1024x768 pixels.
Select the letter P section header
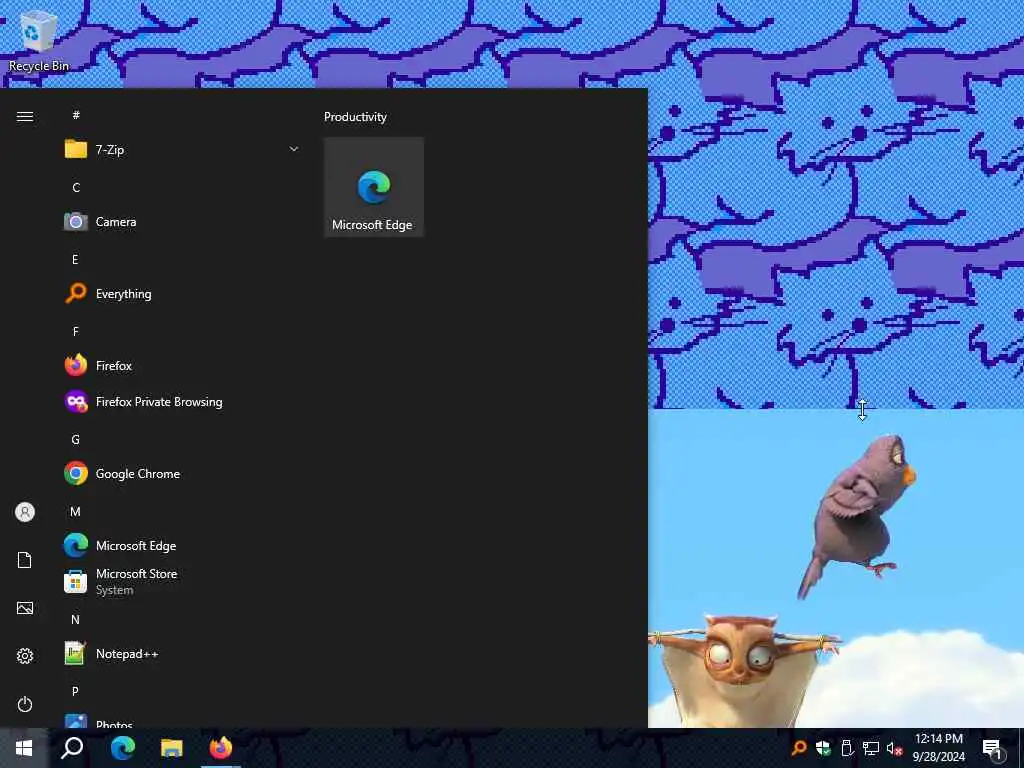(x=75, y=691)
